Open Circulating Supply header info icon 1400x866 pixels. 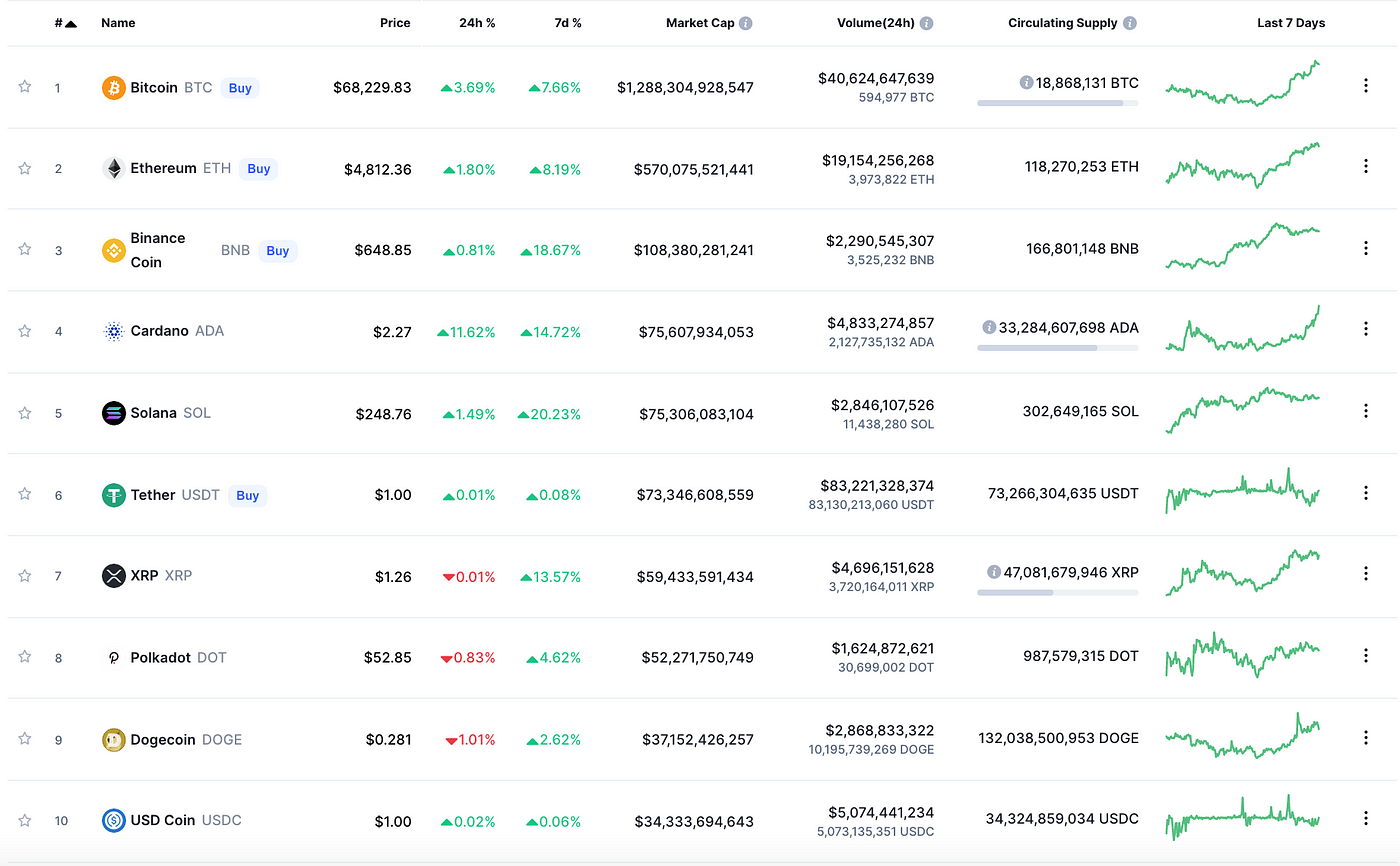click(1130, 23)
